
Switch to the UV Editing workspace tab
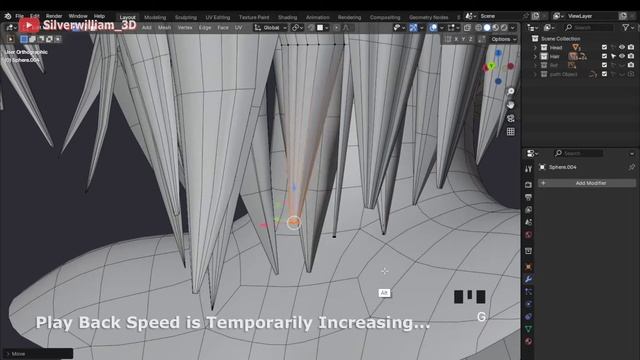click(x=218, y=17)
